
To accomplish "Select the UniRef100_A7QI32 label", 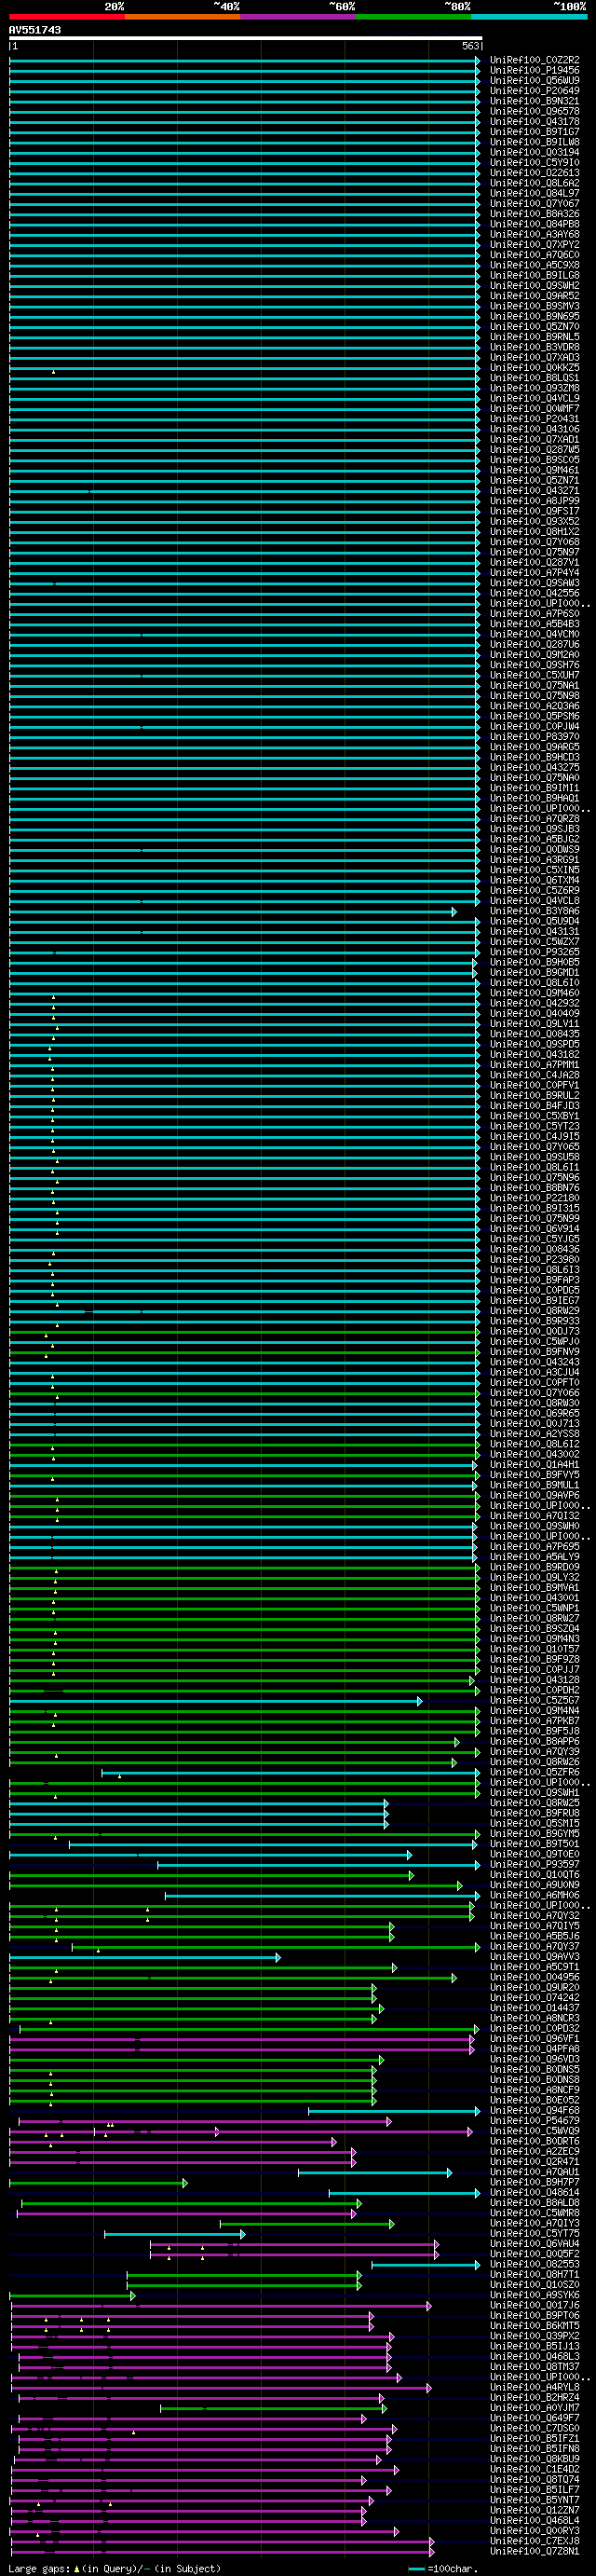I will [x=535, y=1515].
